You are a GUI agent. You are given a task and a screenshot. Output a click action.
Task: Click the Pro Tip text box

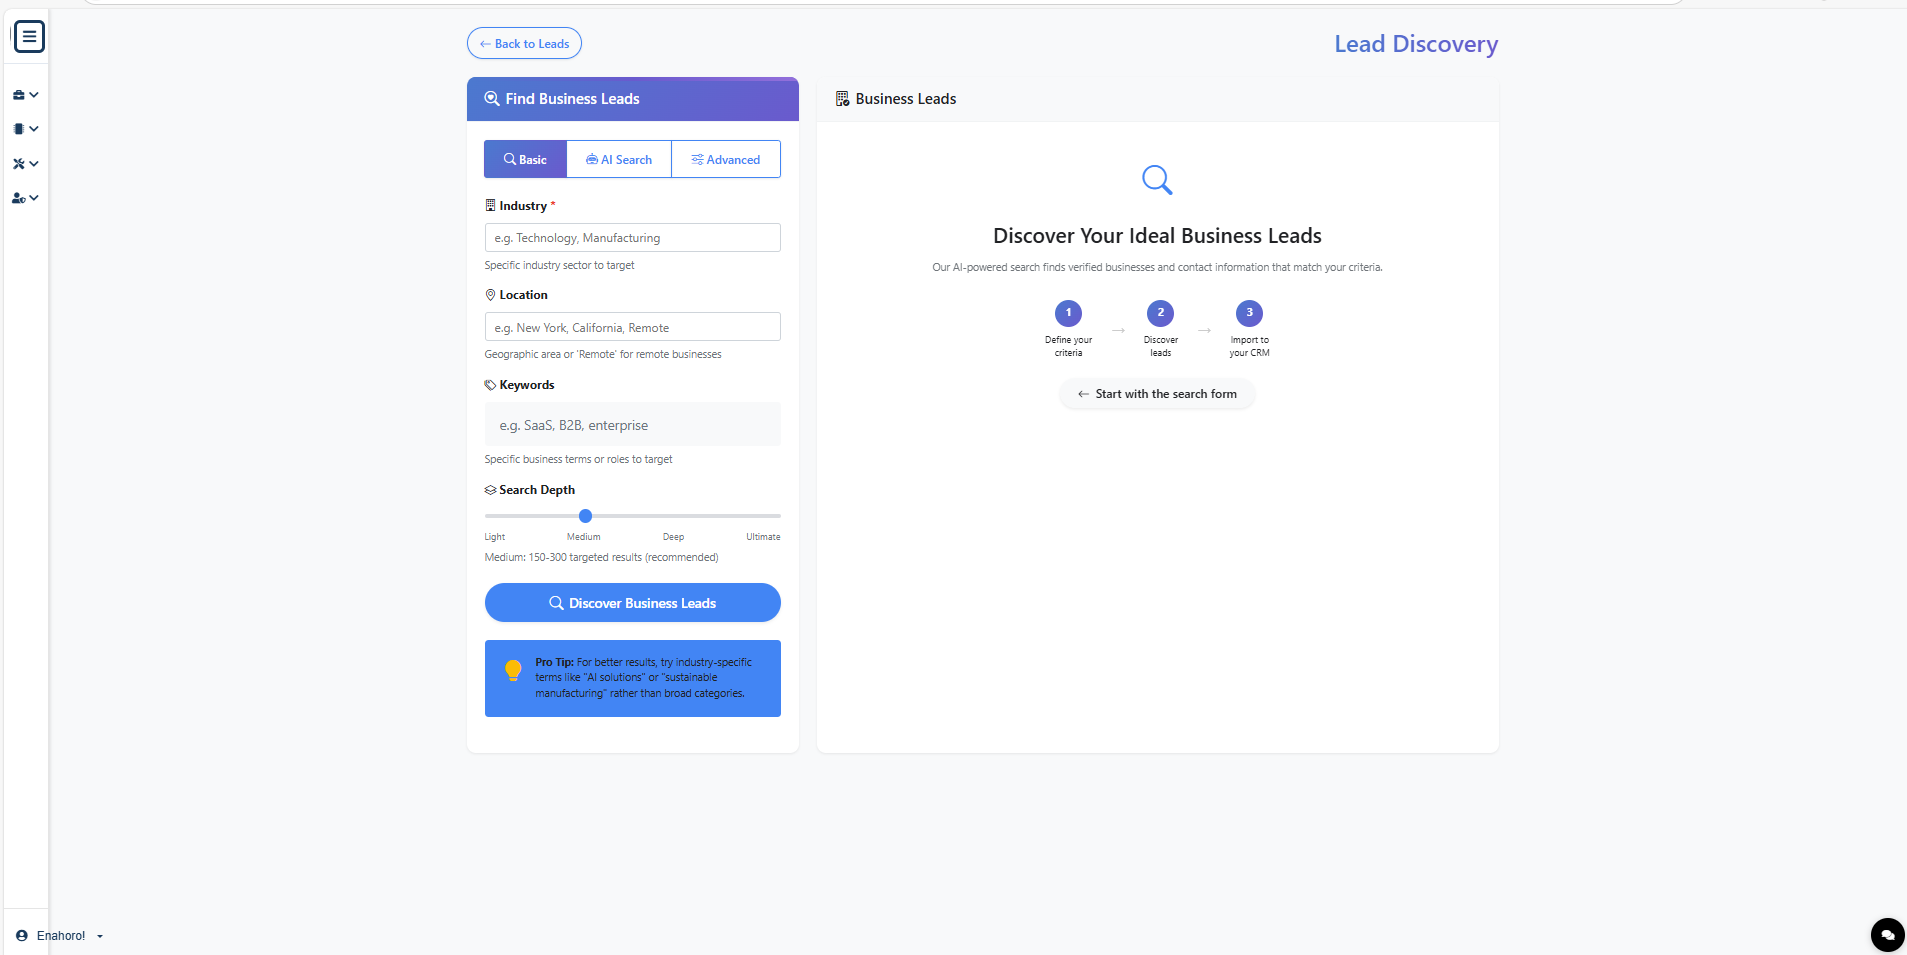tap(632, 678)
